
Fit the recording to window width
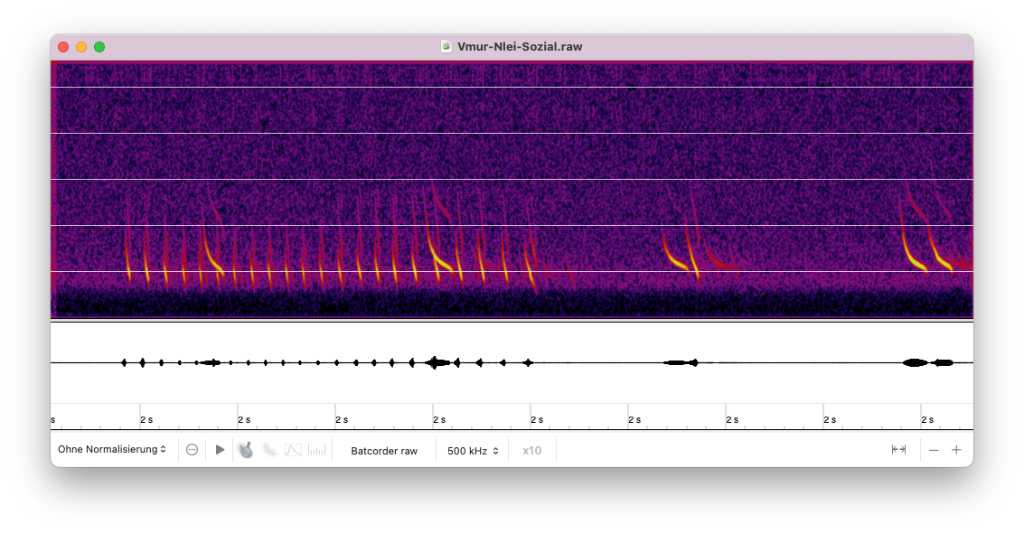pyautogui.click(x=899, y=450)
